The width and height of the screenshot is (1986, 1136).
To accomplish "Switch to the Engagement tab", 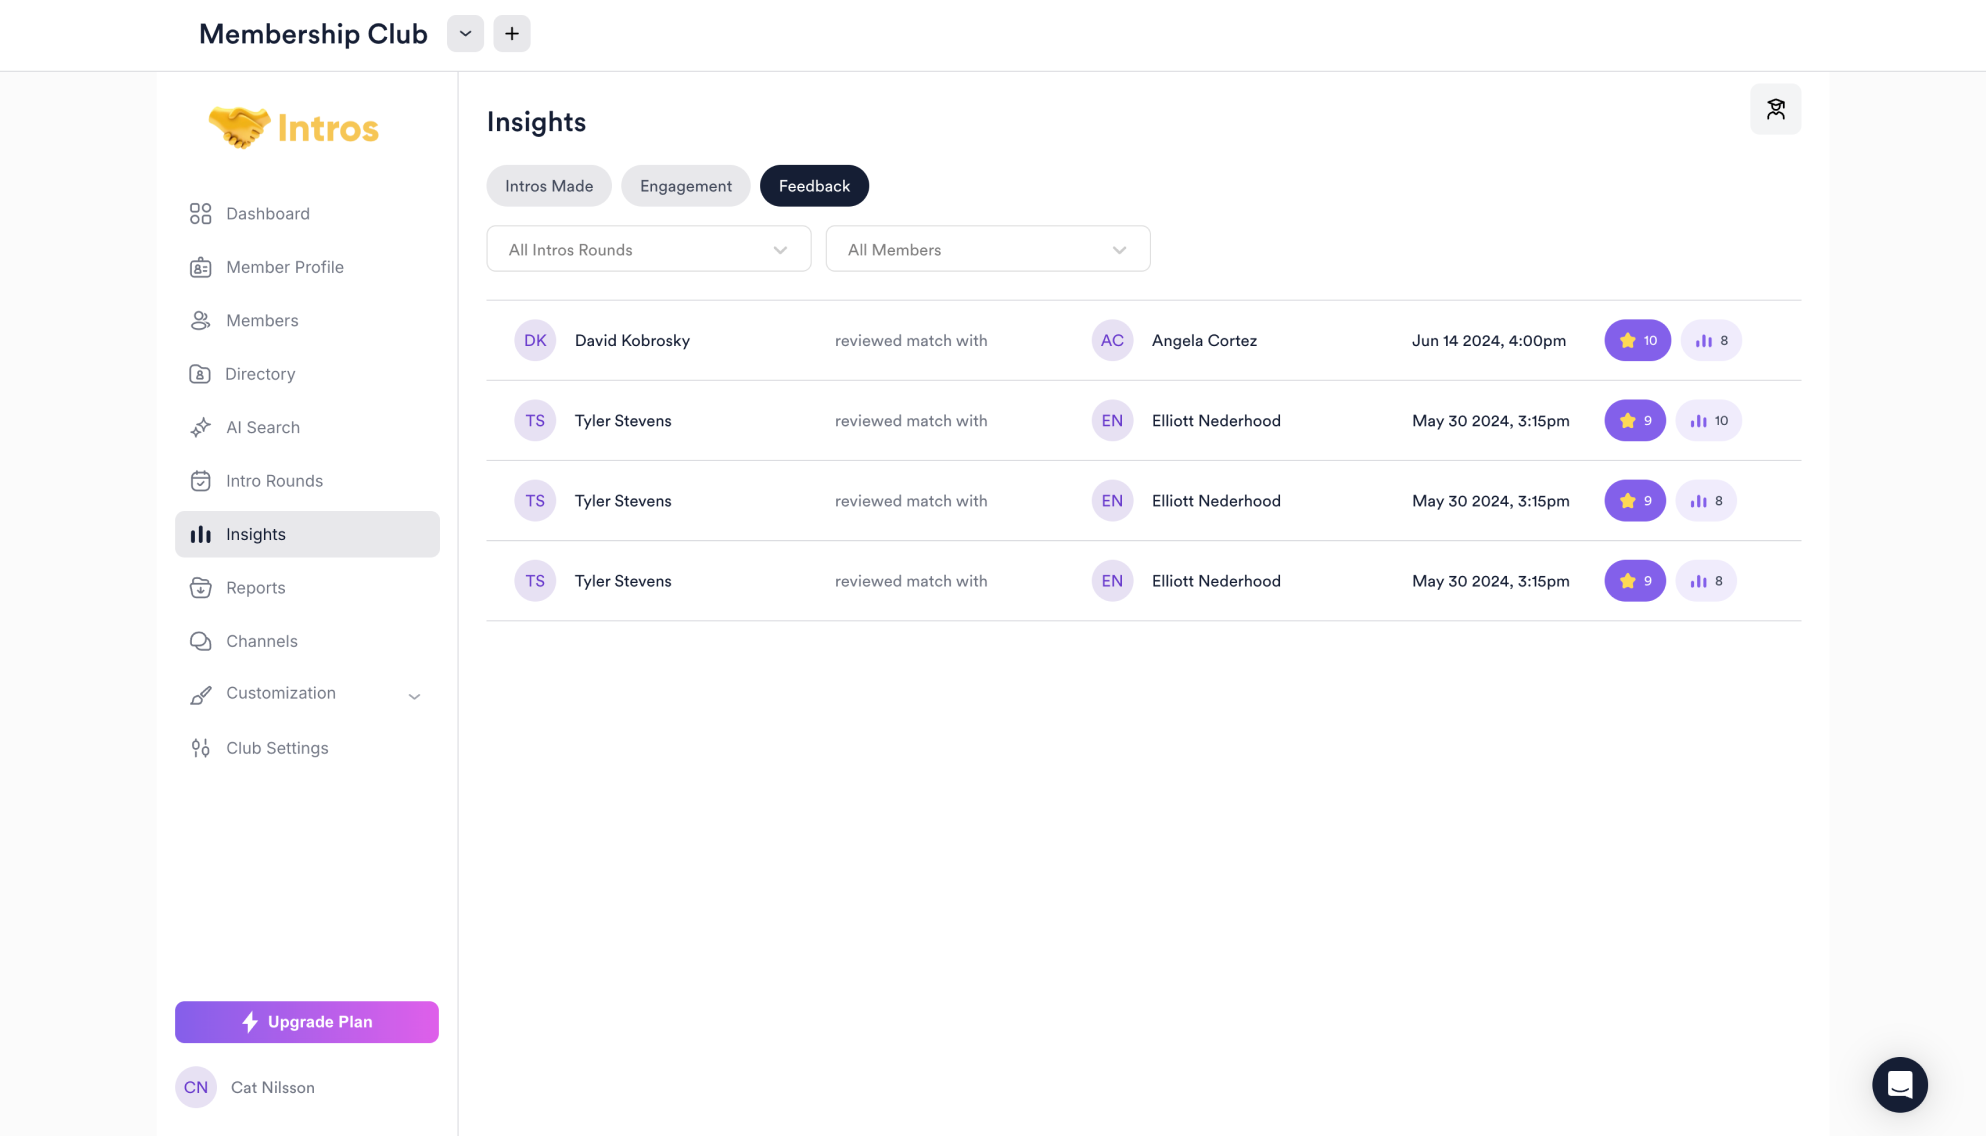I will tap(685, 186).
